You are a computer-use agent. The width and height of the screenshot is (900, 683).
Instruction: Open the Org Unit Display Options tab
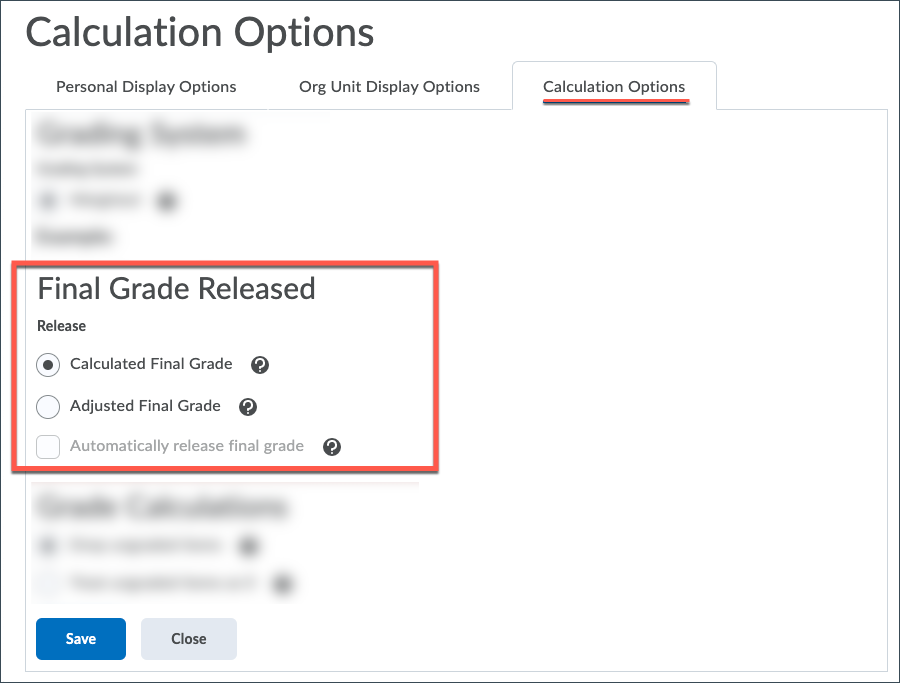pyautogui.click(x=389, y=87)
